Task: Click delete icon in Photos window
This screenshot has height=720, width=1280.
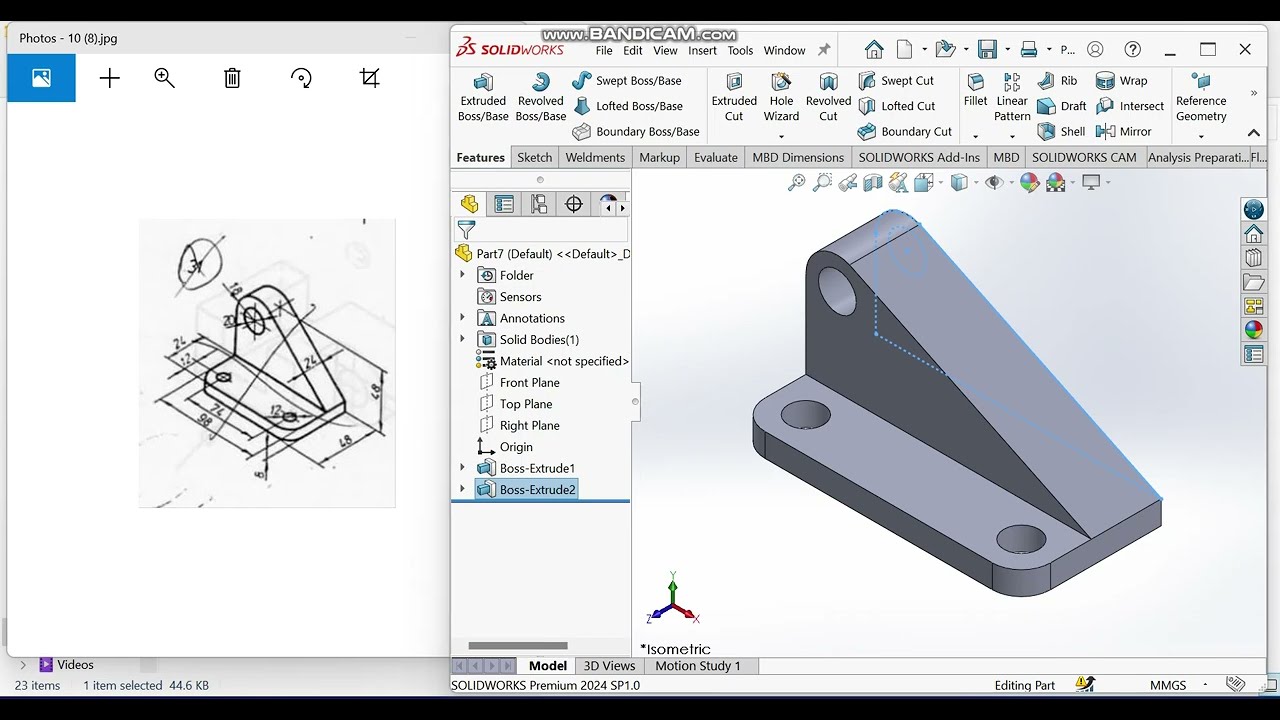Action: 232,78
